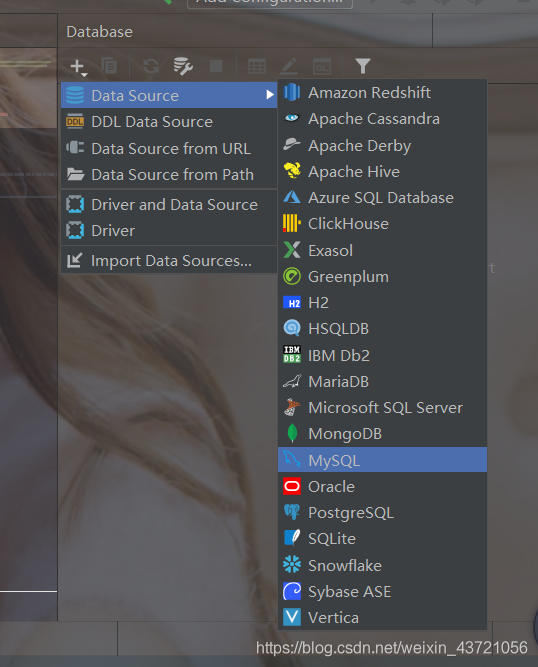The image size is (538, 667).
Task: Click the MongoDB leaf icon
Action: (292, 433)
